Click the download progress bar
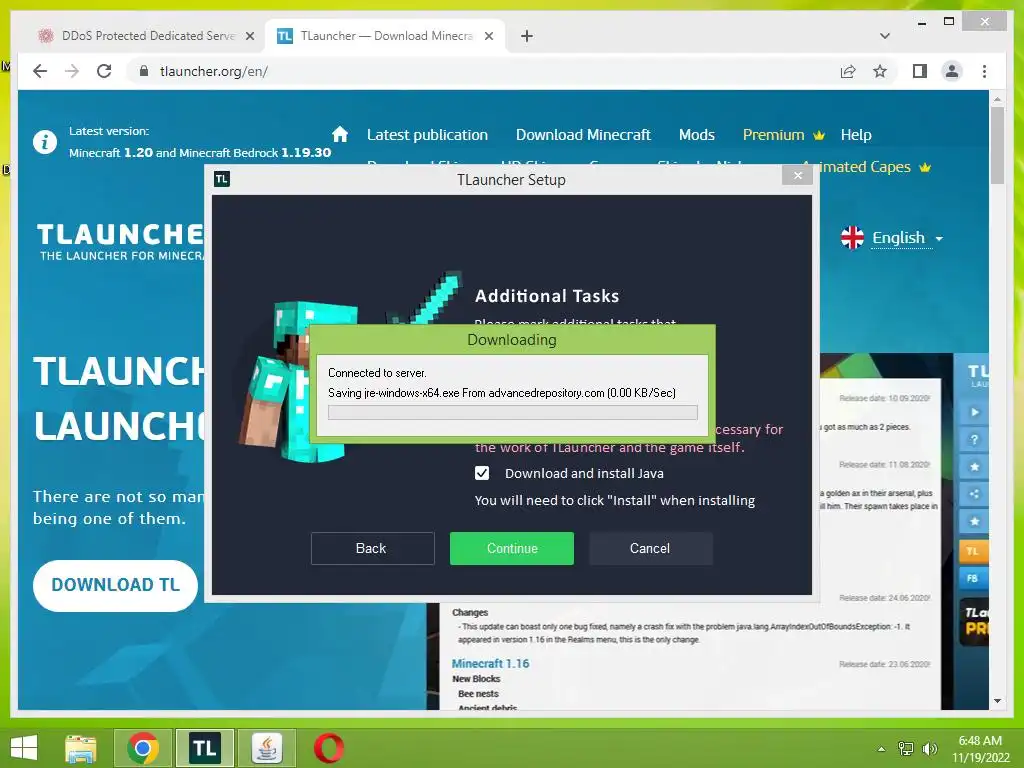Viewport: 1024px width, 768px height. 513,412
